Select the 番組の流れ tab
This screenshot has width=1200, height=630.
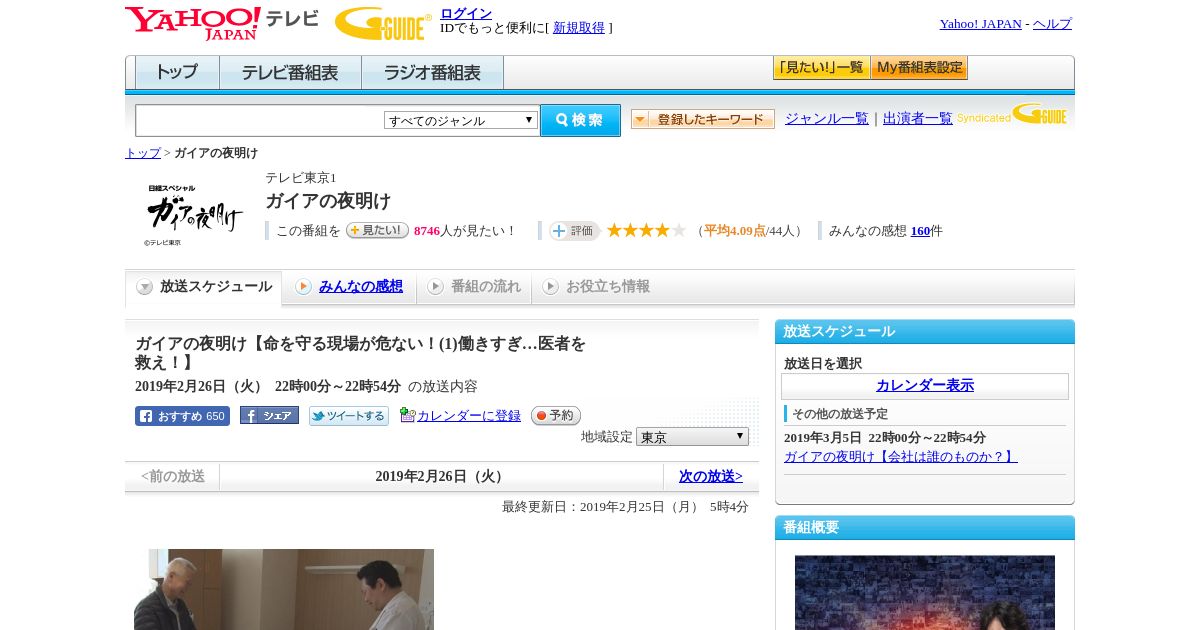[x=474, y=287]
